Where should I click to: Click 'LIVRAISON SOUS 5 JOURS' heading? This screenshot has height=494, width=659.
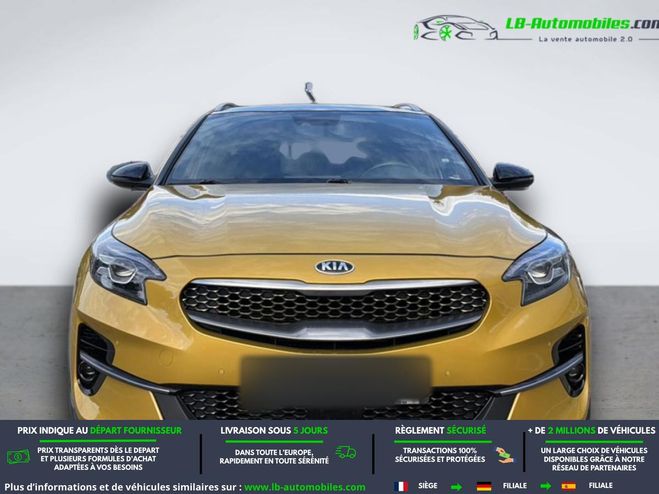(x=274, y=431)
